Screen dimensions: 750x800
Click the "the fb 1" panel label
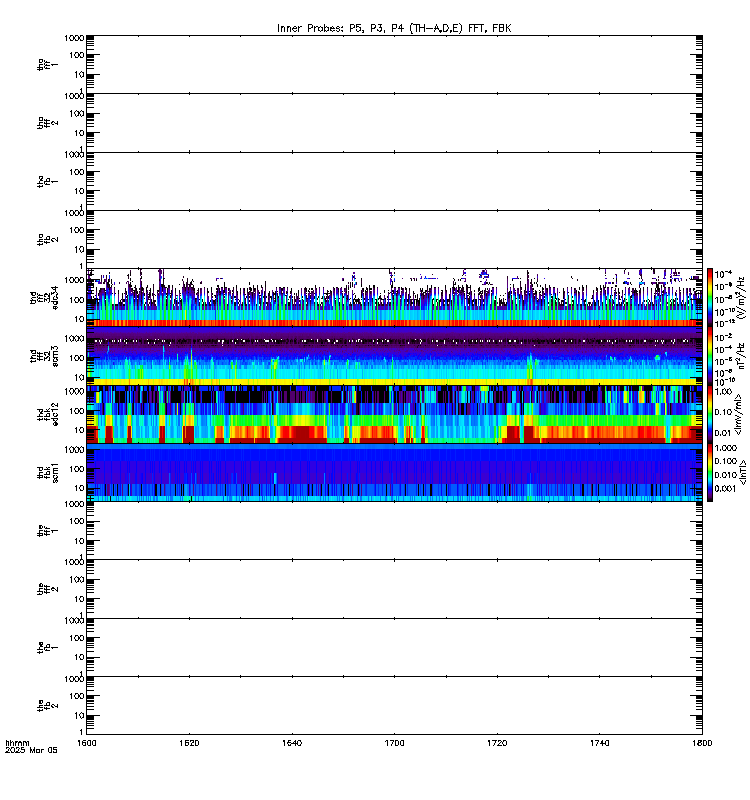pos(47,648)
